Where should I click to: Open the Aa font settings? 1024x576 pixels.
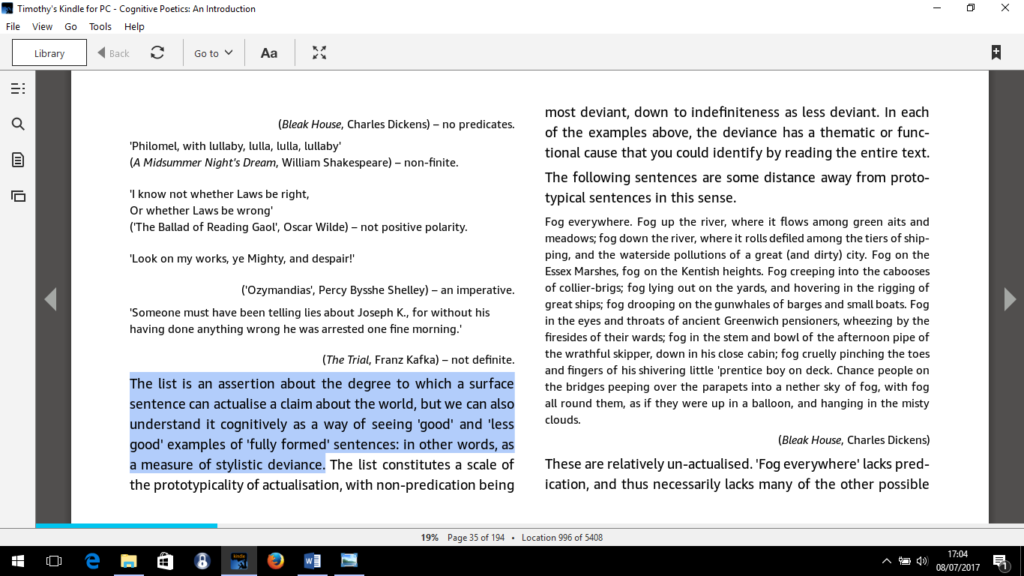pos(269,53)
